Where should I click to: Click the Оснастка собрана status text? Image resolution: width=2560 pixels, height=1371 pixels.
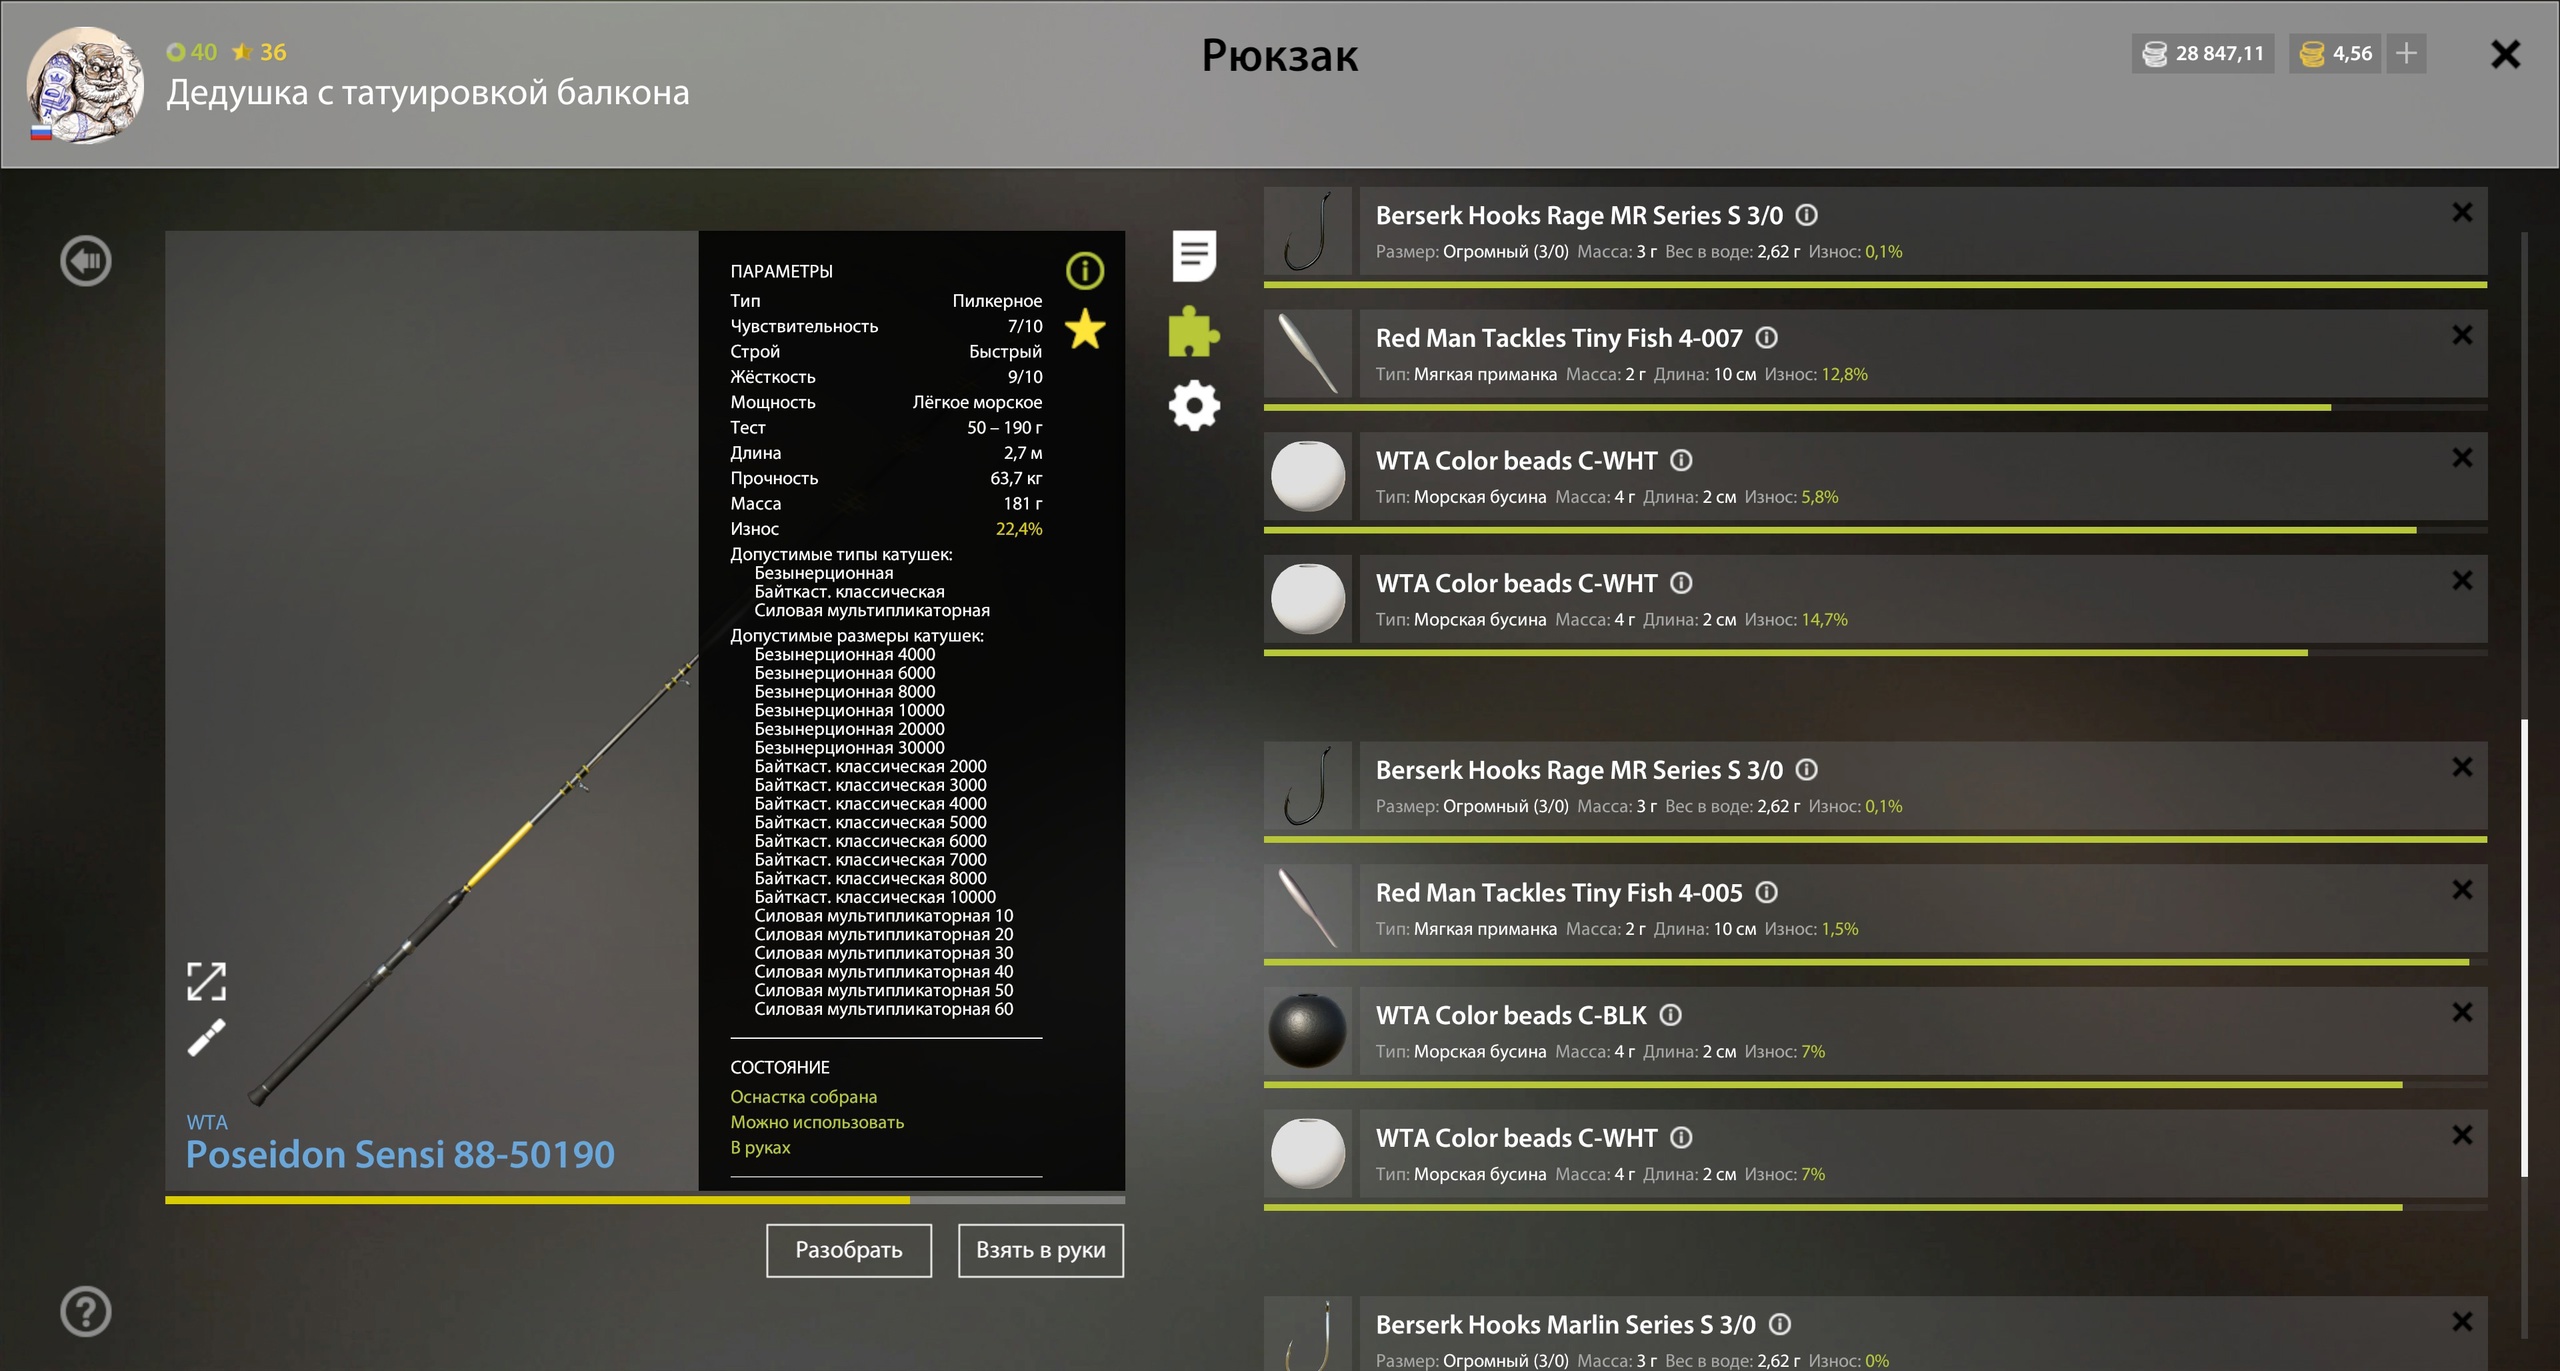[803, 1097]
